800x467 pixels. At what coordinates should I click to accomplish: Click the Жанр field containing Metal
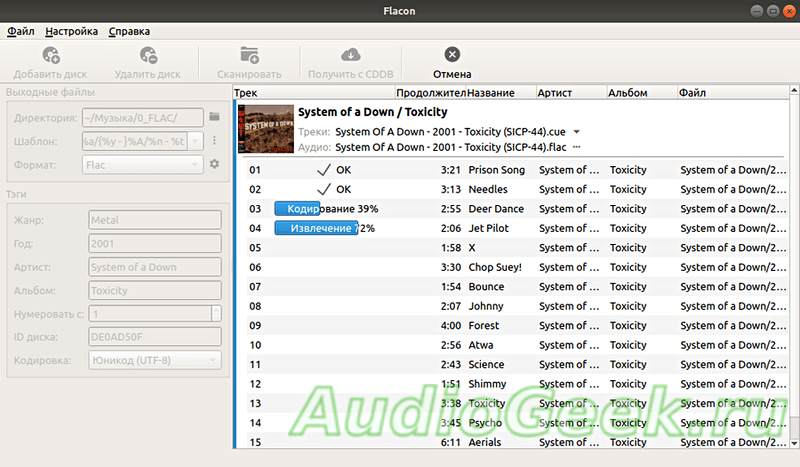pos(155,220)
